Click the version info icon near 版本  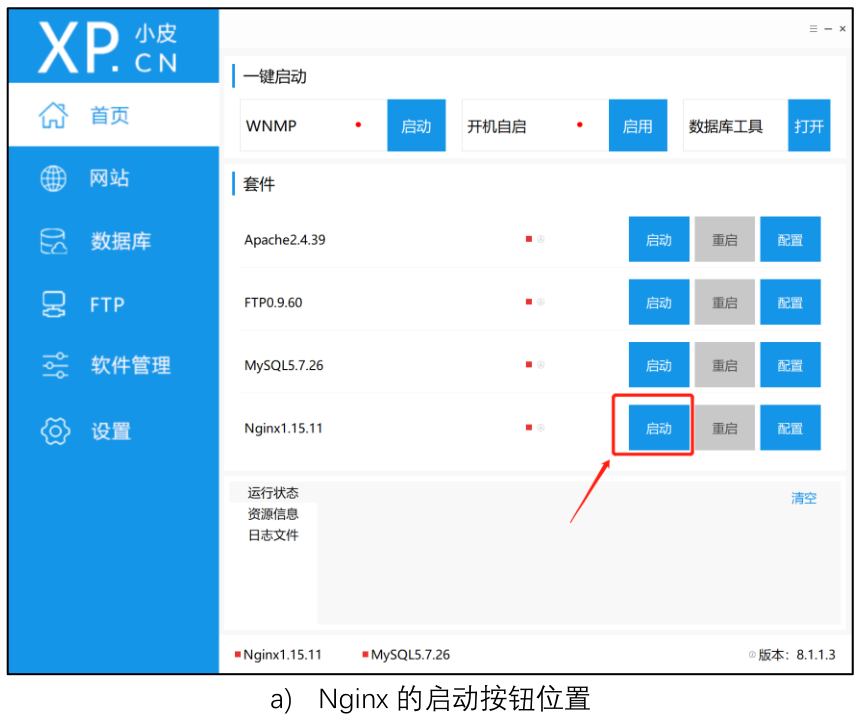pyautogui.click(x=752, y=655)
